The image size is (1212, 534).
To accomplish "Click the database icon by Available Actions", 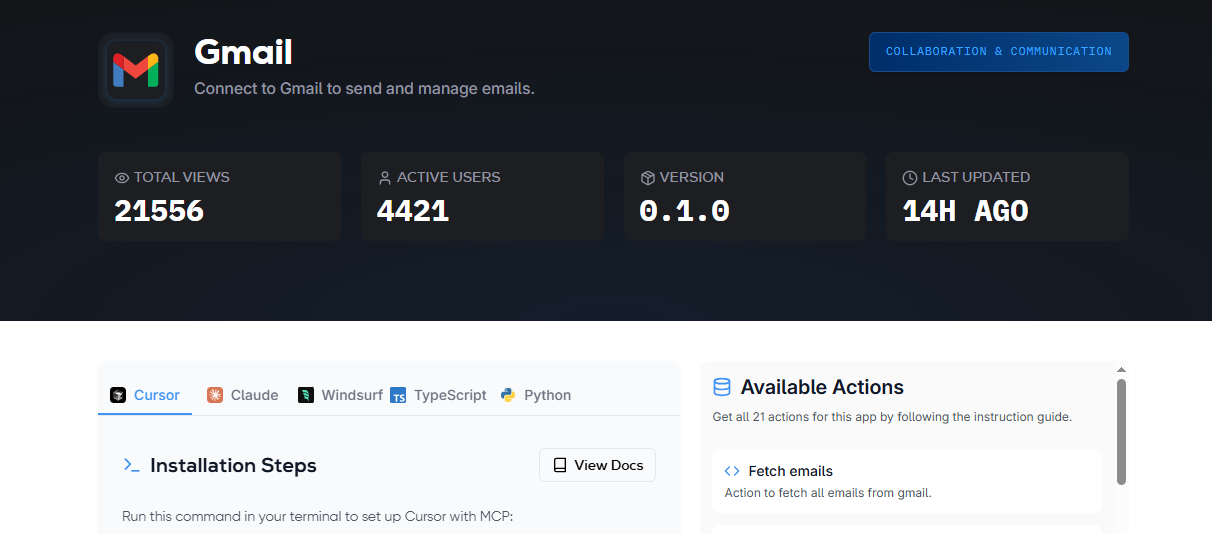I will [722, 387].
